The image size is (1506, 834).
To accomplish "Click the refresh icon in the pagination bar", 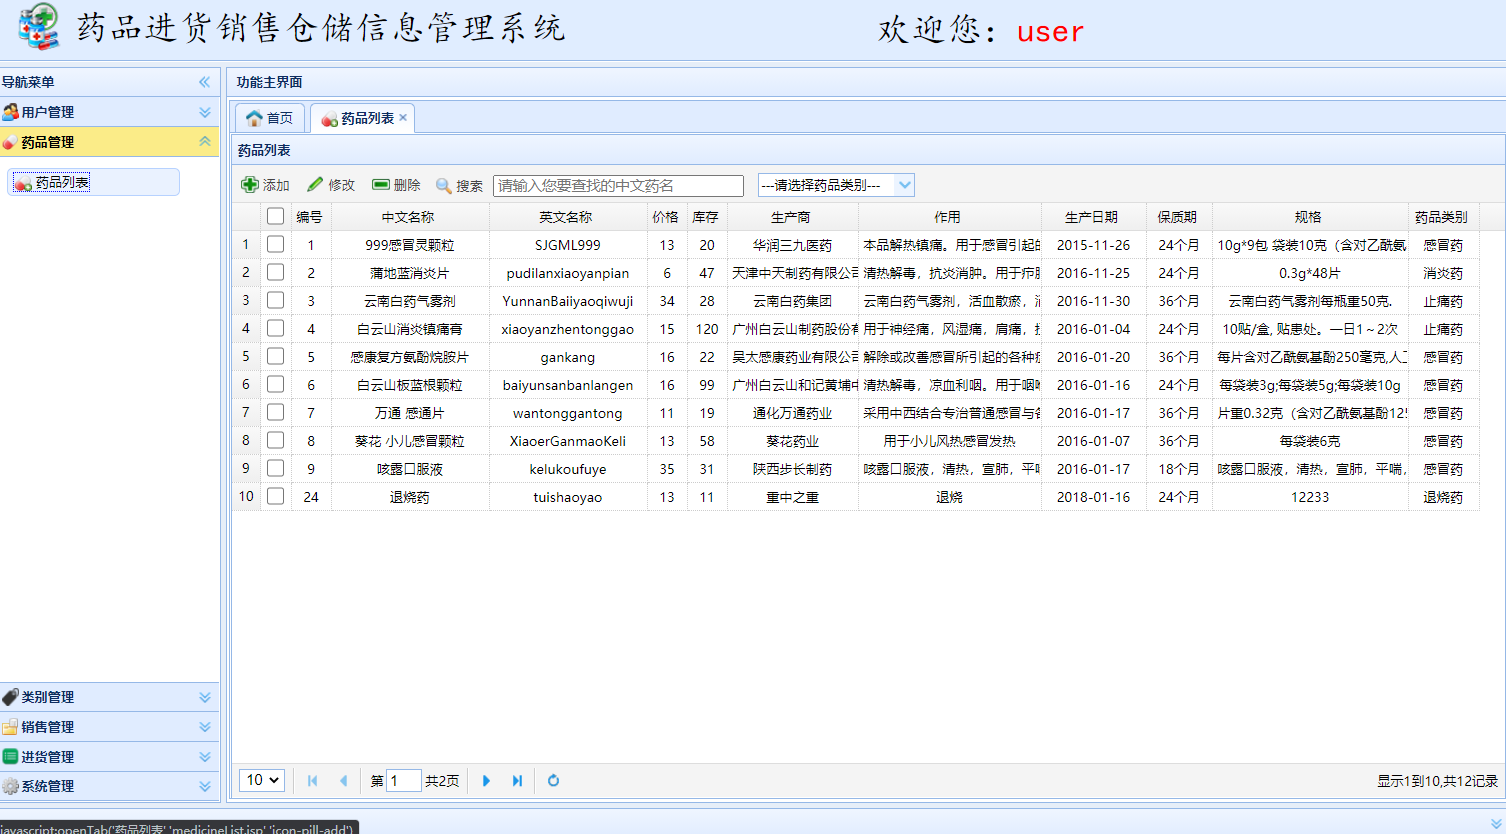I will (x=553, y=780).
